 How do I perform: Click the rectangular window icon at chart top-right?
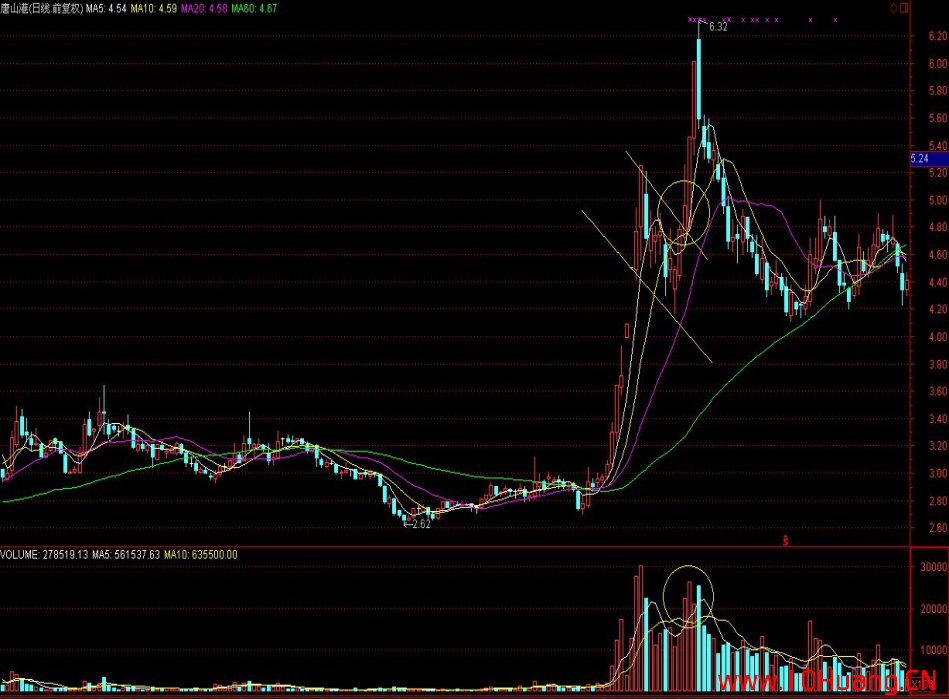pos(904,8)
